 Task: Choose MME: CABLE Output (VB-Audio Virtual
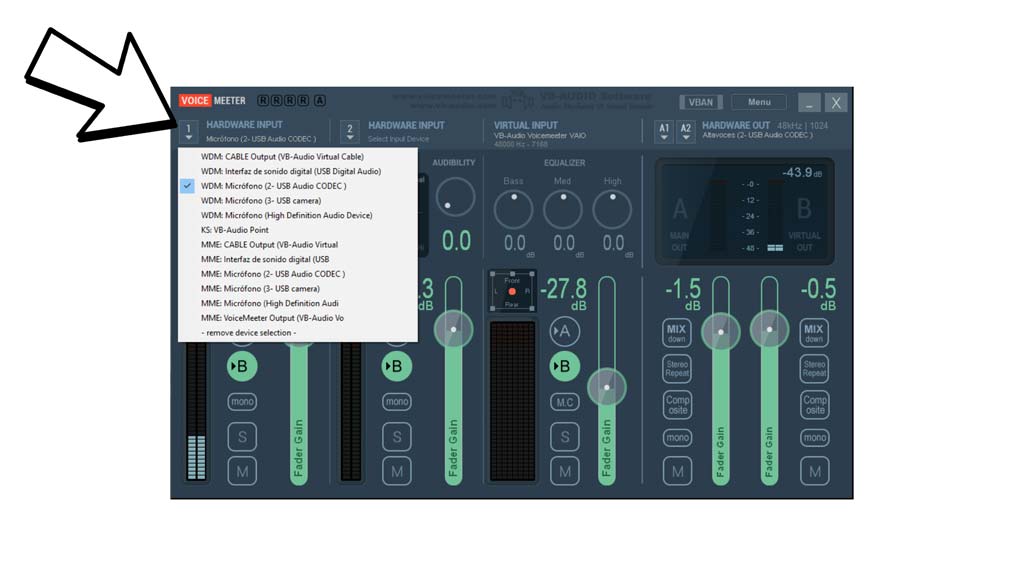pos(298,245)
